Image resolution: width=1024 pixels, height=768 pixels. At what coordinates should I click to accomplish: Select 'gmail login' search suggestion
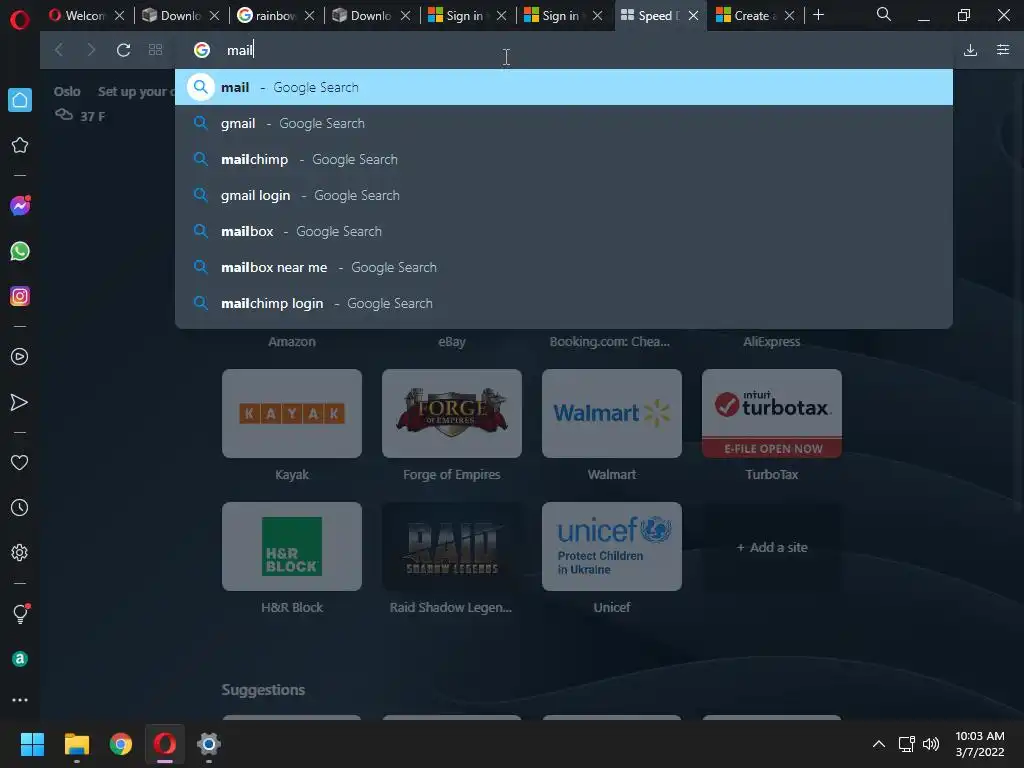point(564,195)
